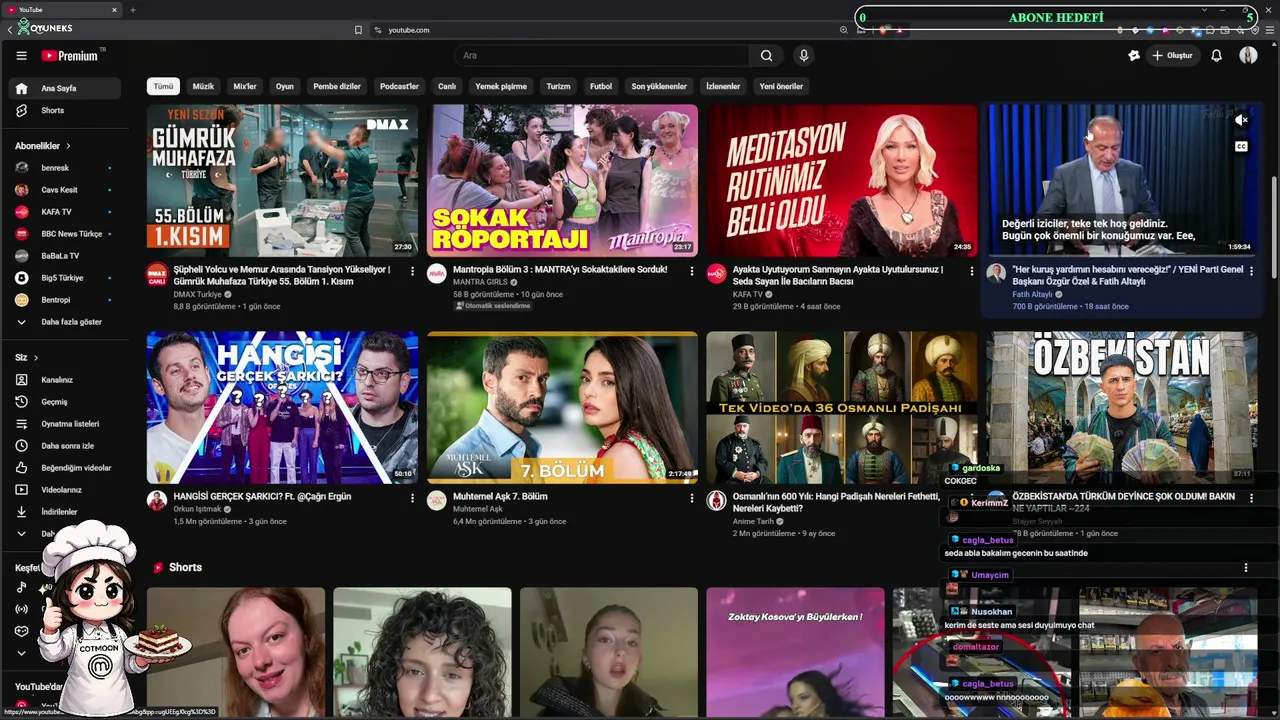Viewport: 1280px width, 720px height.
Task: Open options for Muhtemel Aşk 7. Bölüm
Action: [691, 498]
